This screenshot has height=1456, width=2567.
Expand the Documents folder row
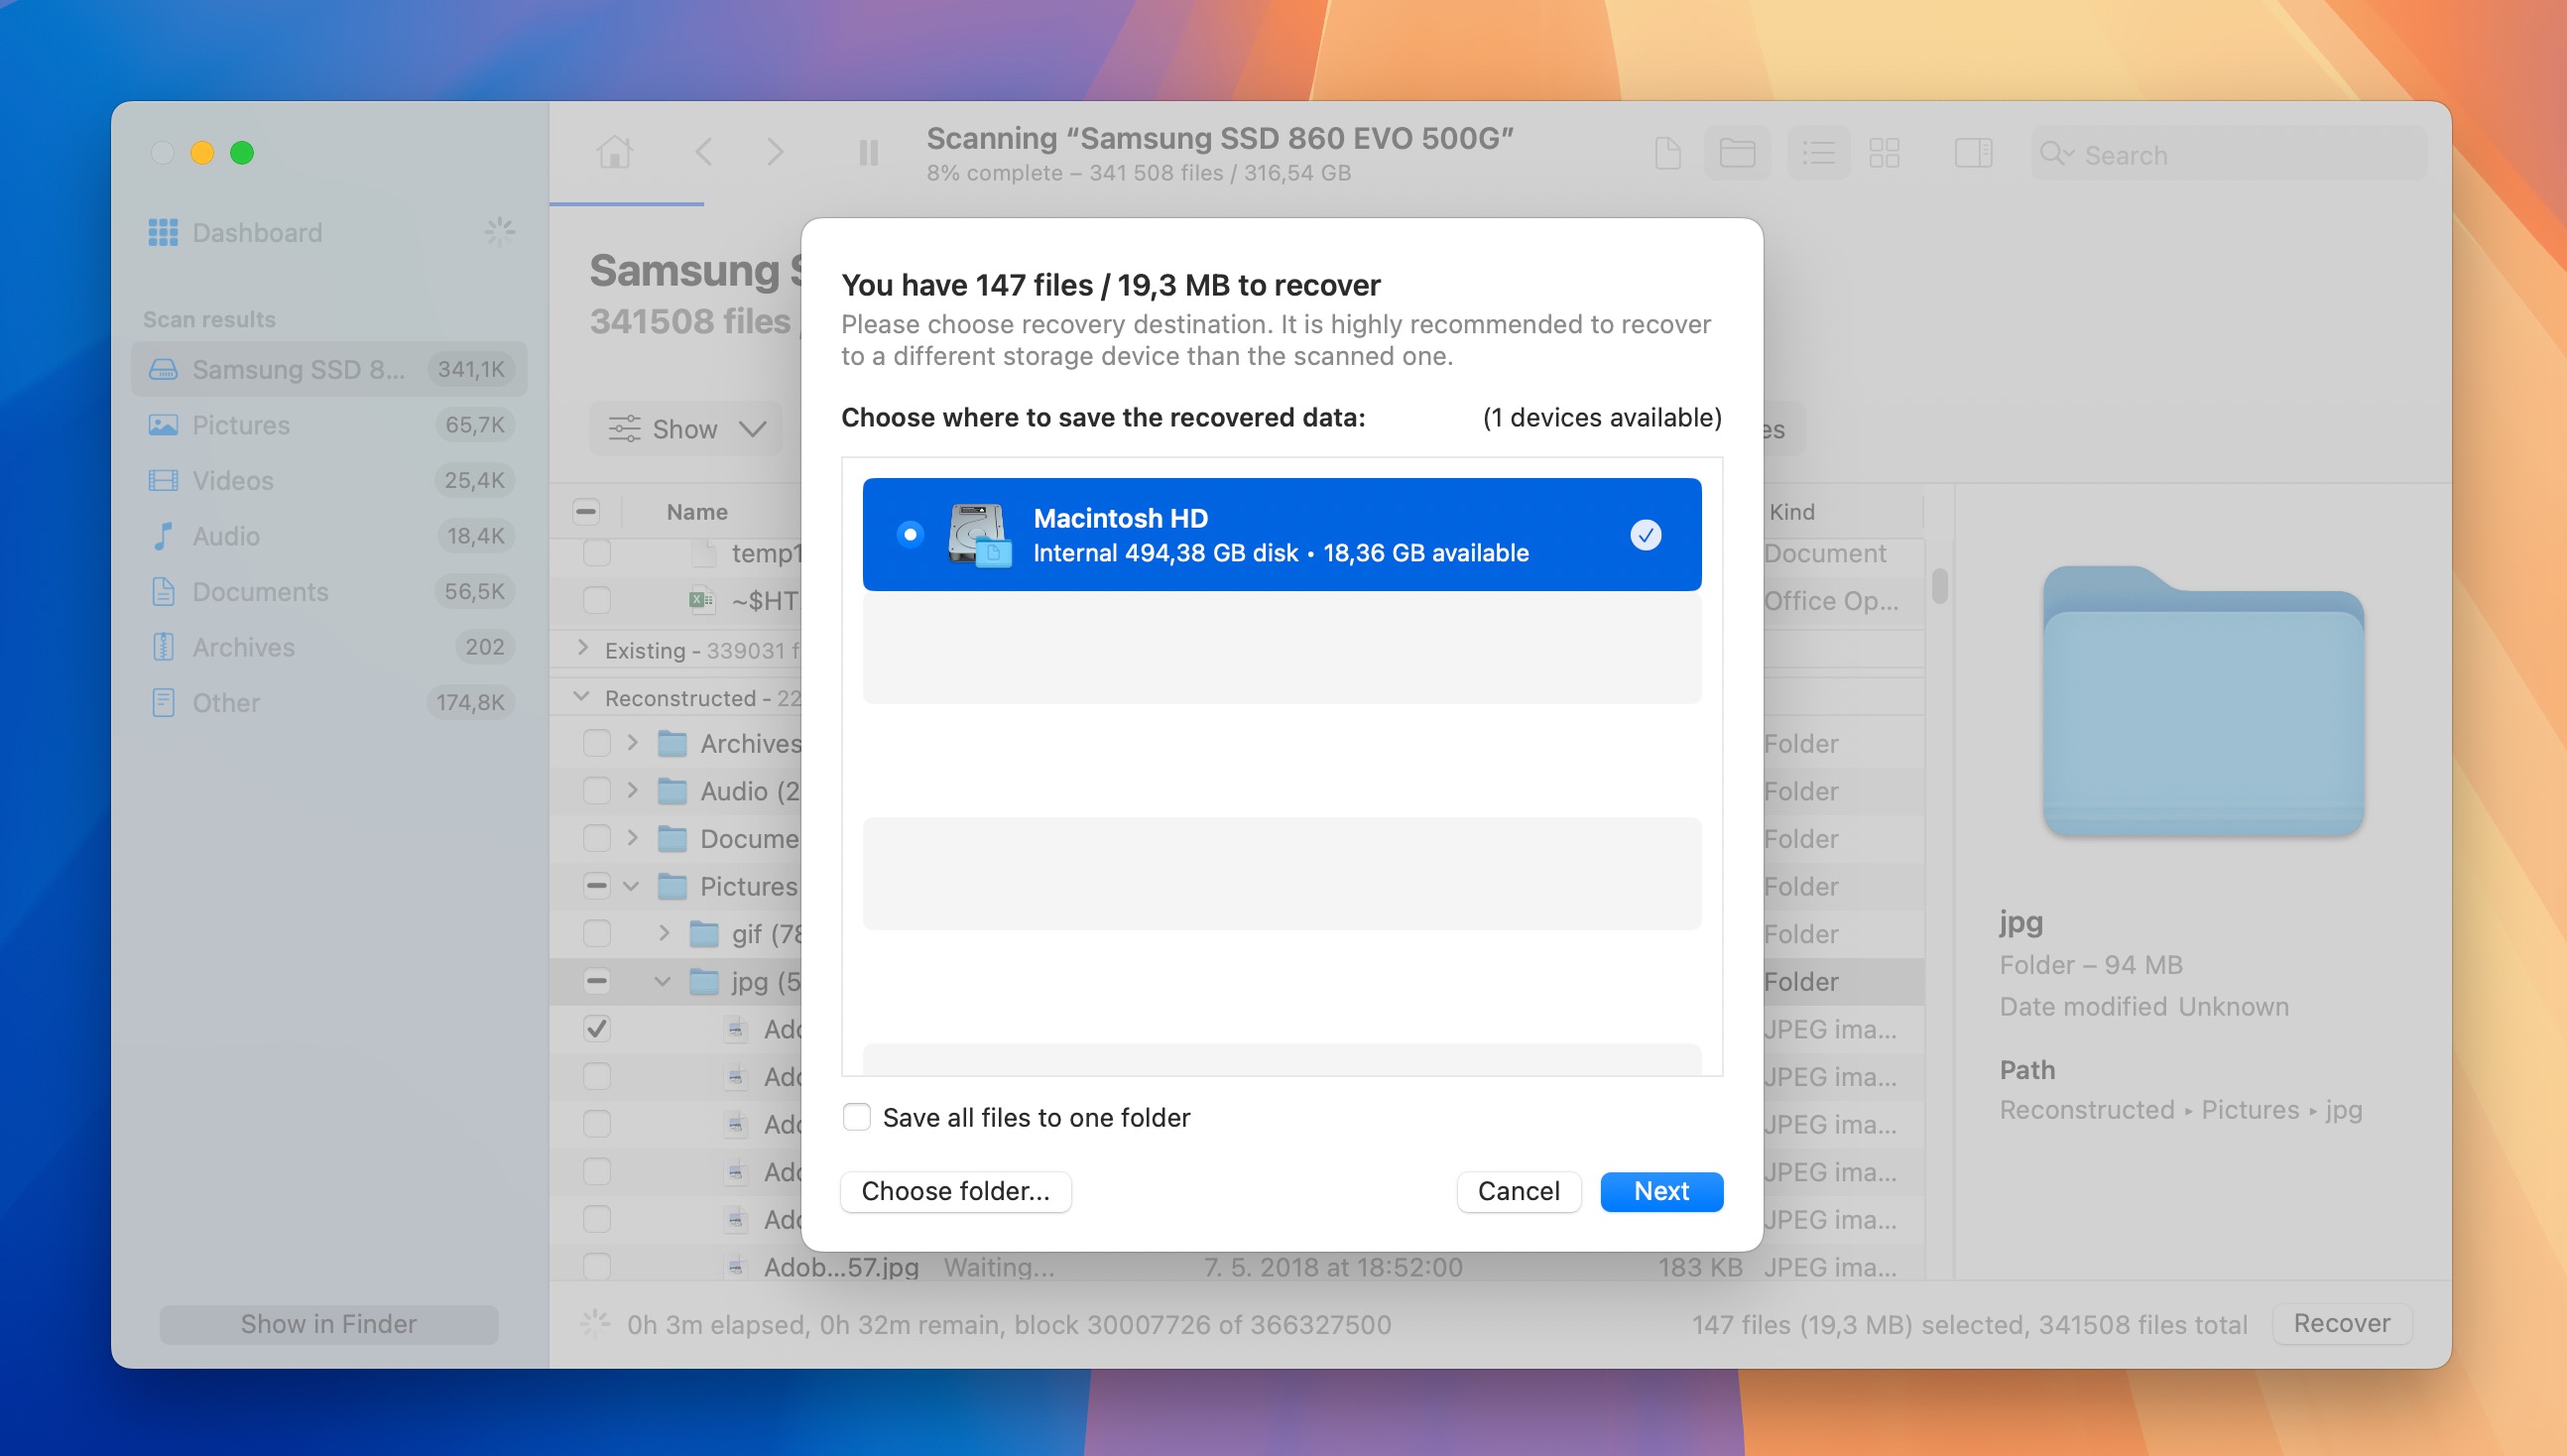click(x=633, y=838)
